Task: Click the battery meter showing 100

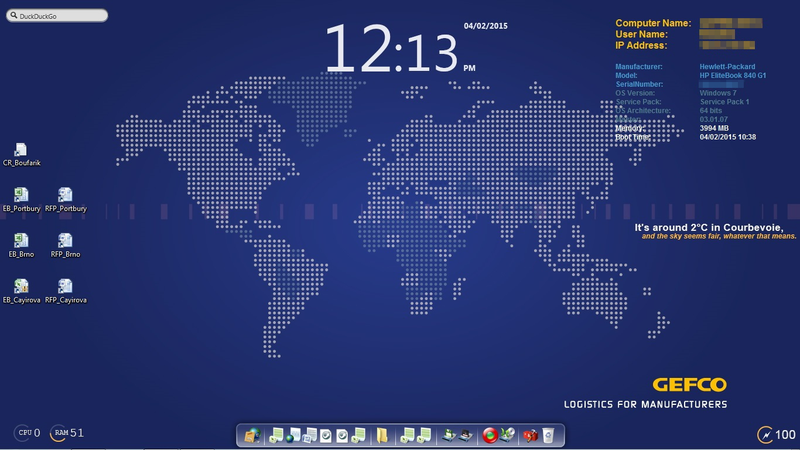Action: tap(776, 435)
